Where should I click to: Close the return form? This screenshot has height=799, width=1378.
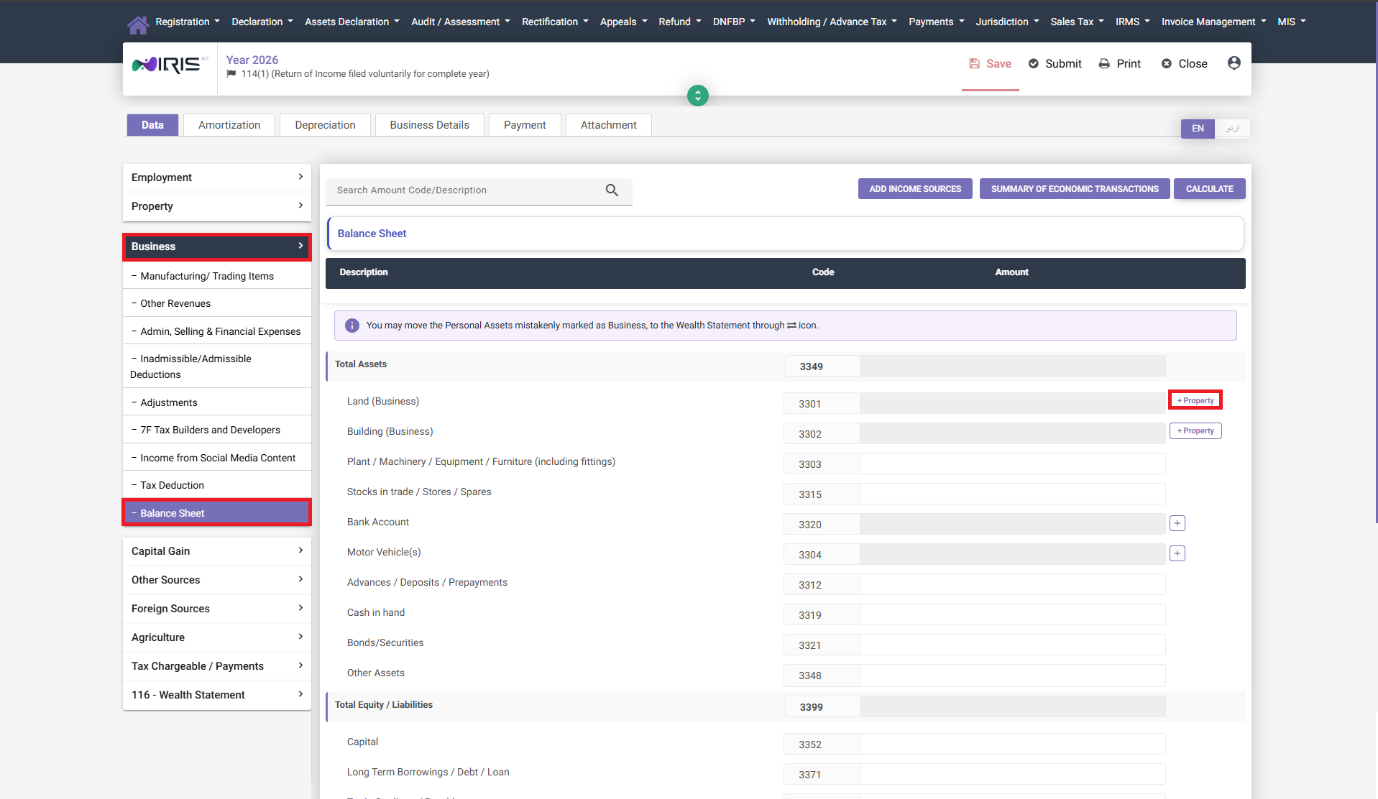pyautogui.click(x=1184, y=63)
